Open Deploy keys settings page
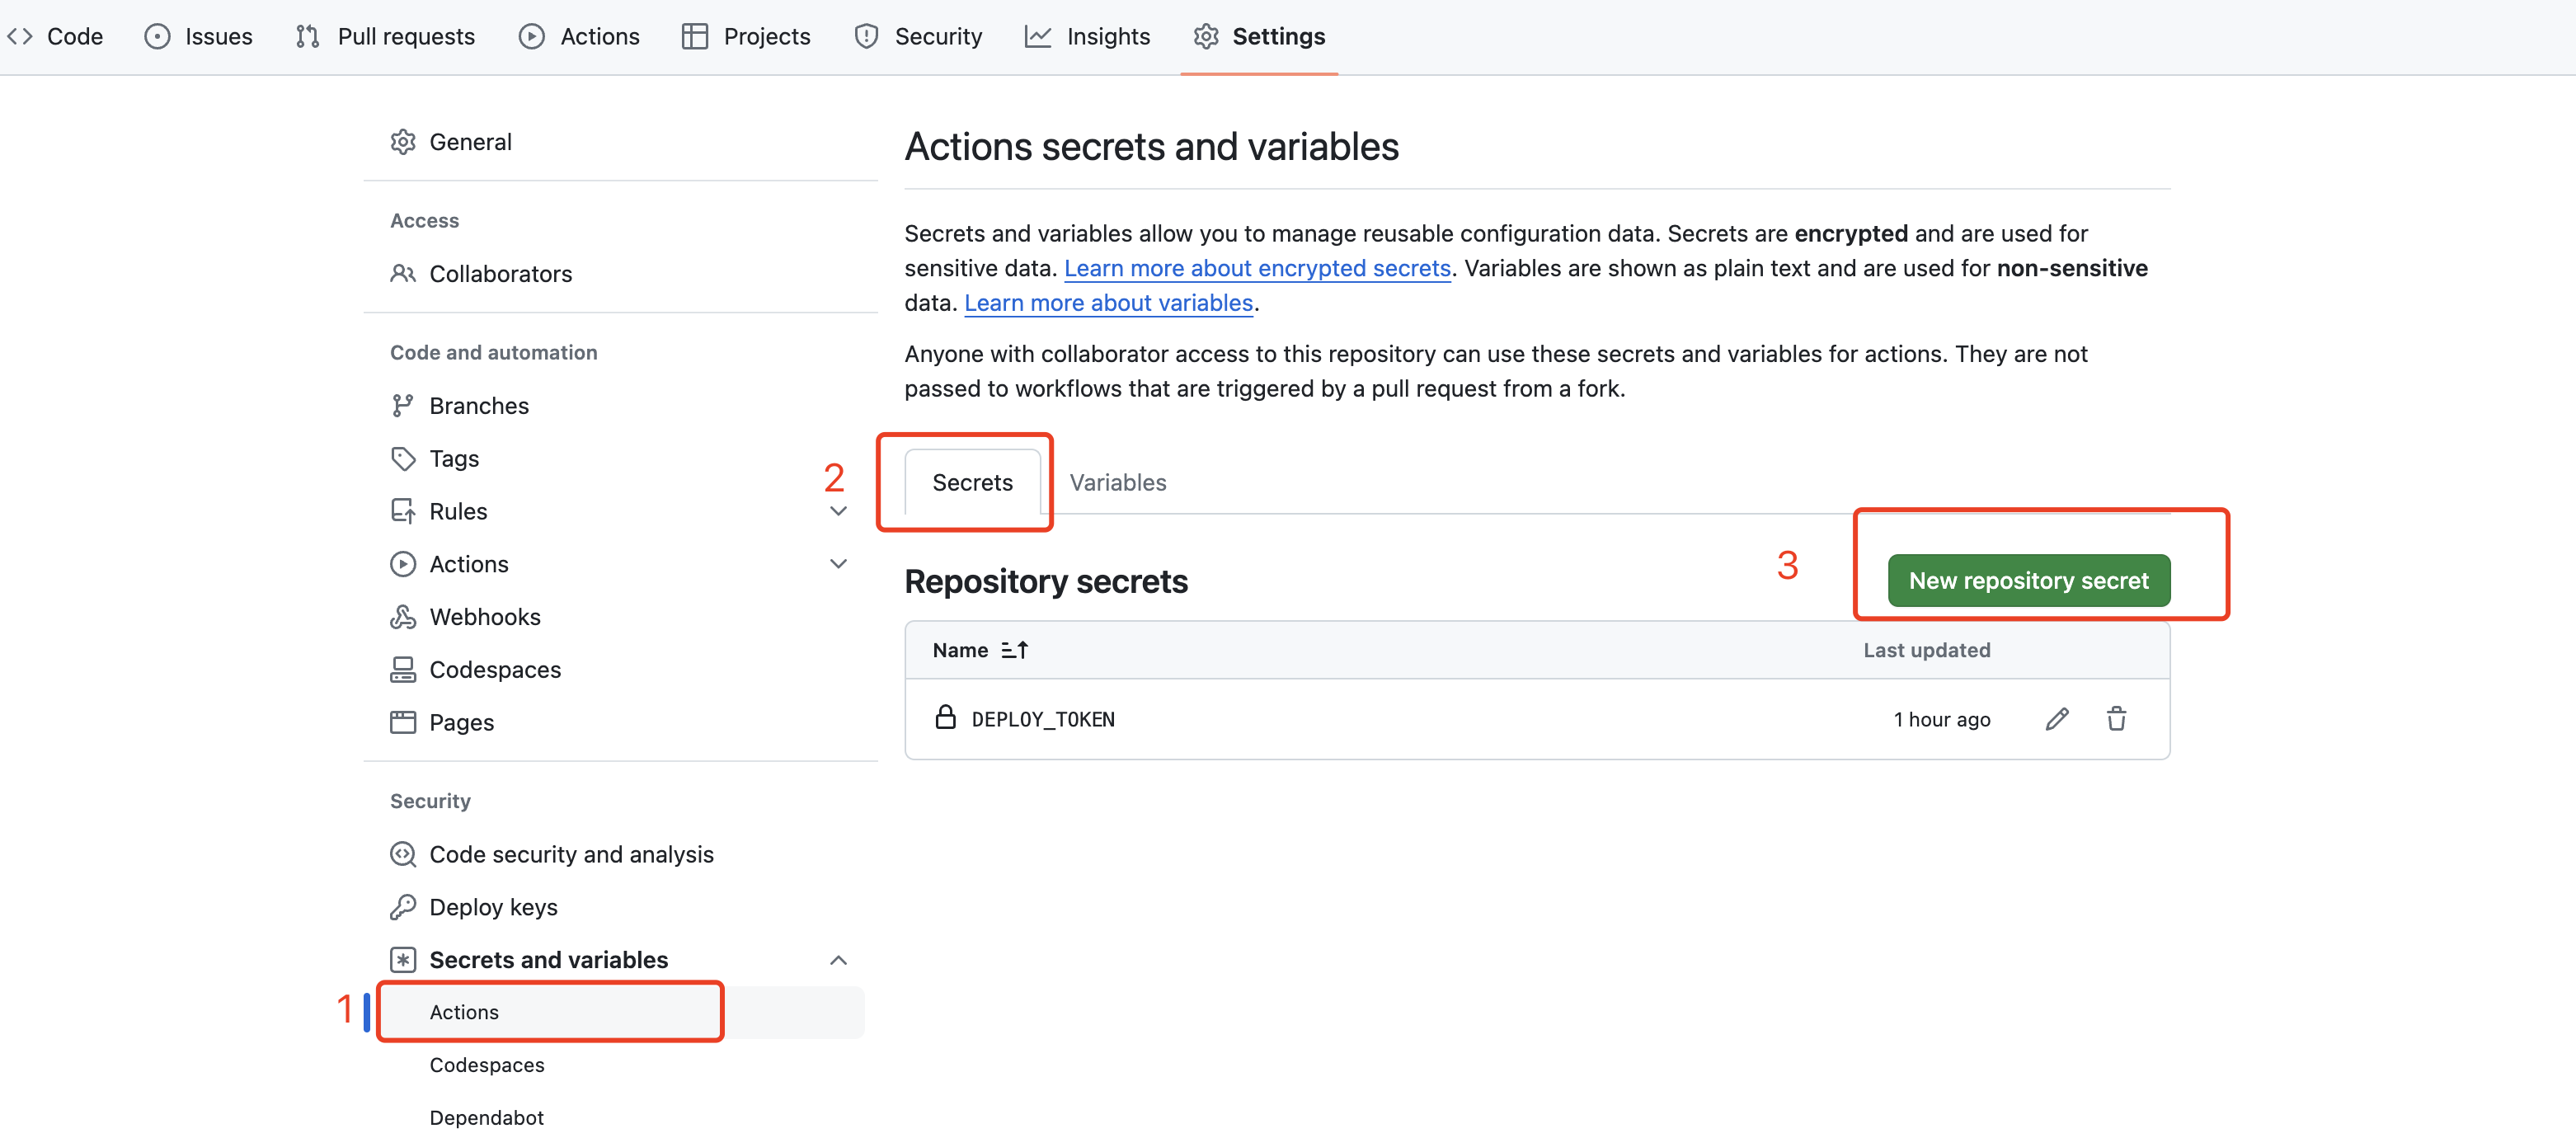Image resolution: width=2576 pixels, height=1138 pixels. click(493, 907)
